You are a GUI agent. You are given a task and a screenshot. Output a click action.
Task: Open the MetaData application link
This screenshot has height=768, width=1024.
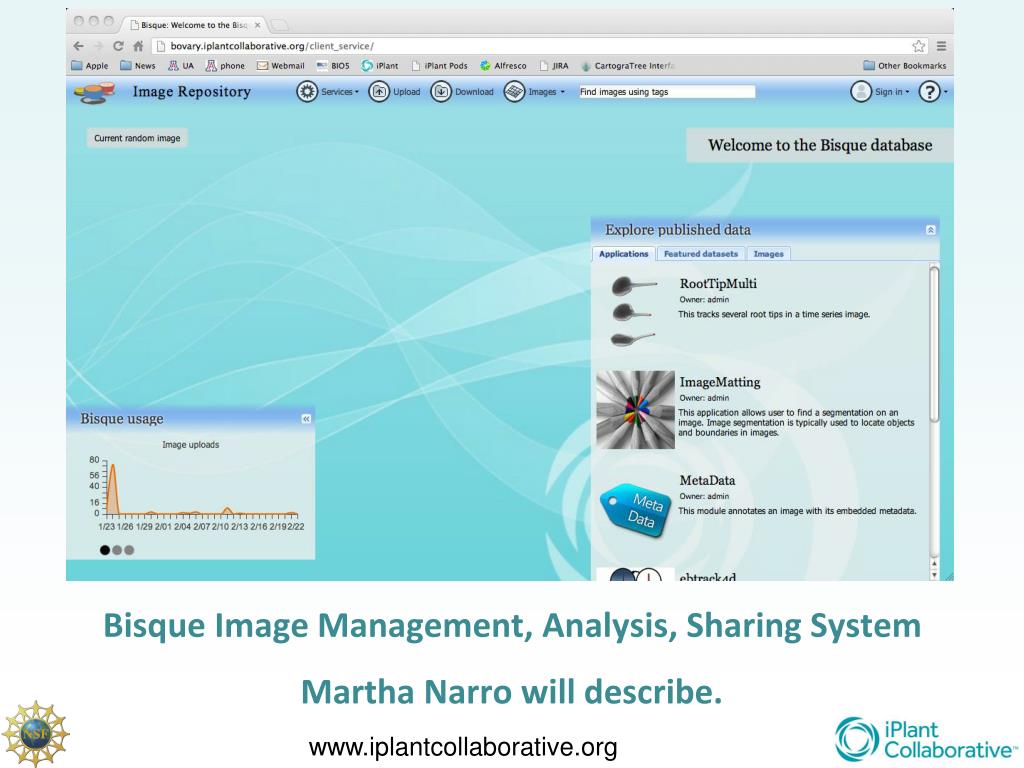pyautogui.click(x=707, y=480)
